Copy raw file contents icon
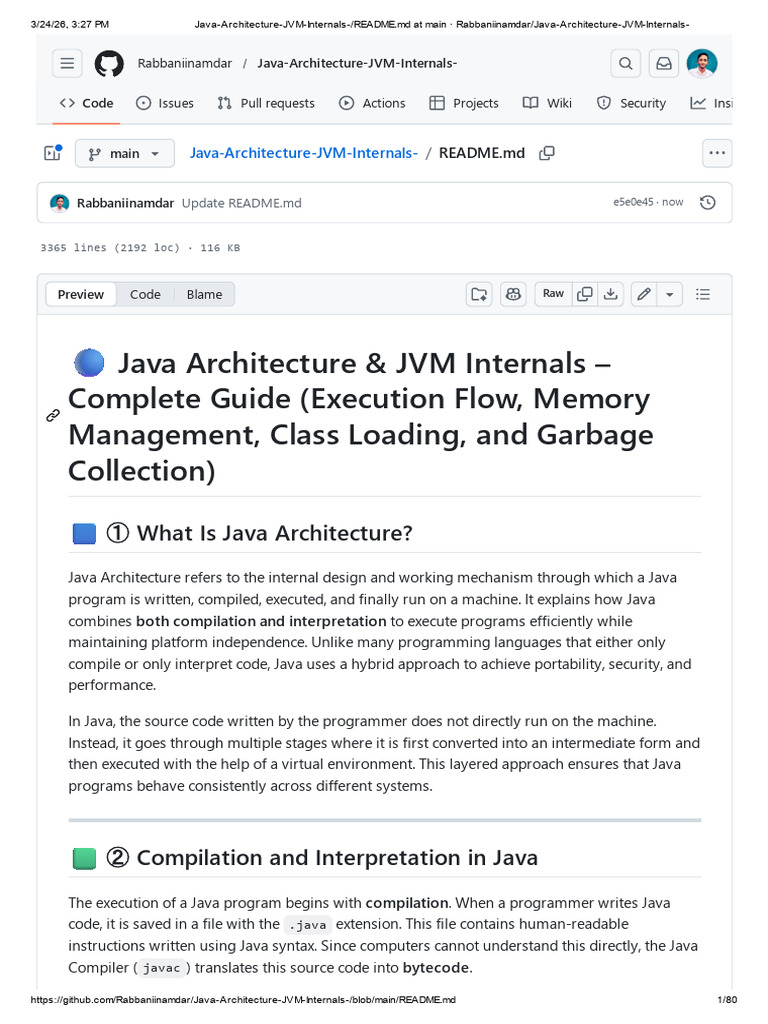Screen dimensions: 768x1024 pos(584,294)
